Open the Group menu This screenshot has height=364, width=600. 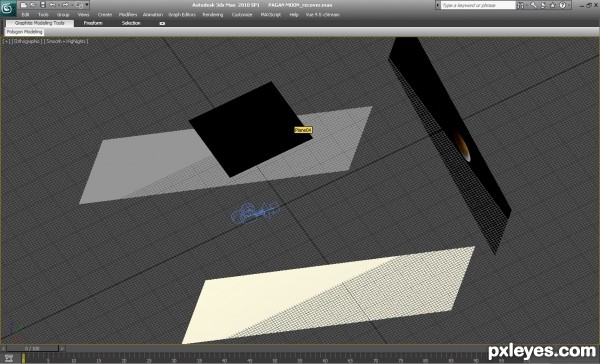coord(63,15)
